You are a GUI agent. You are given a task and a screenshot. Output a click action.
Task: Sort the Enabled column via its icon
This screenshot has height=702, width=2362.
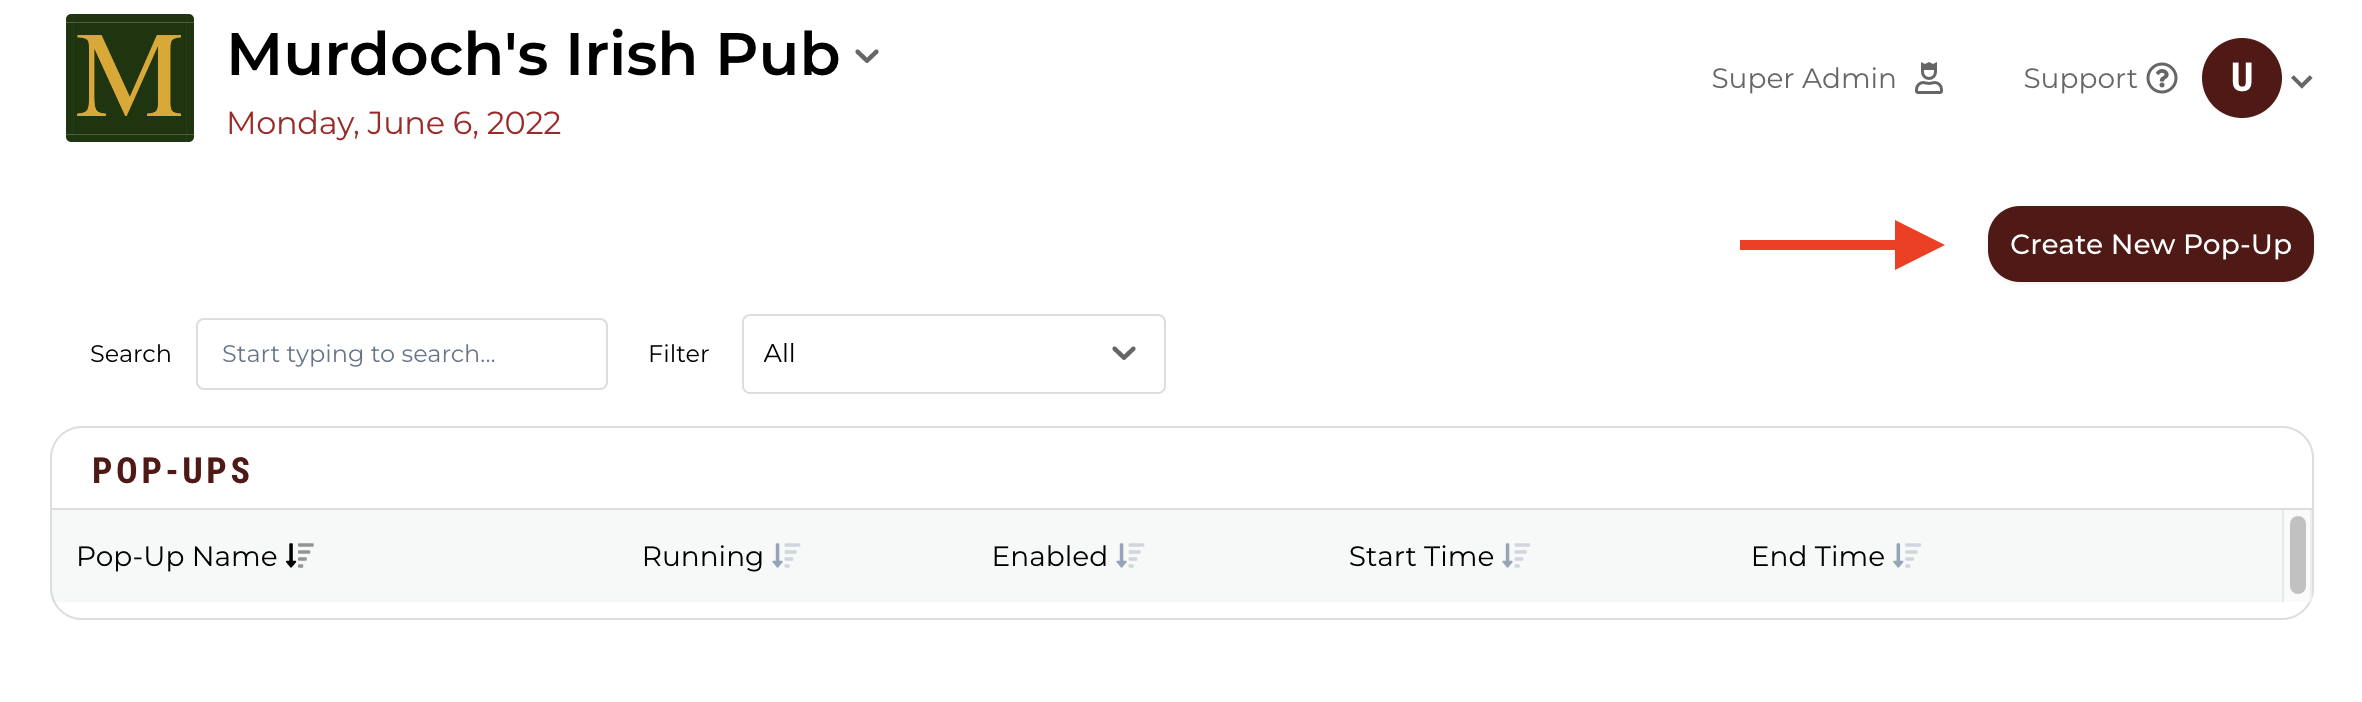click(1130, 556)
